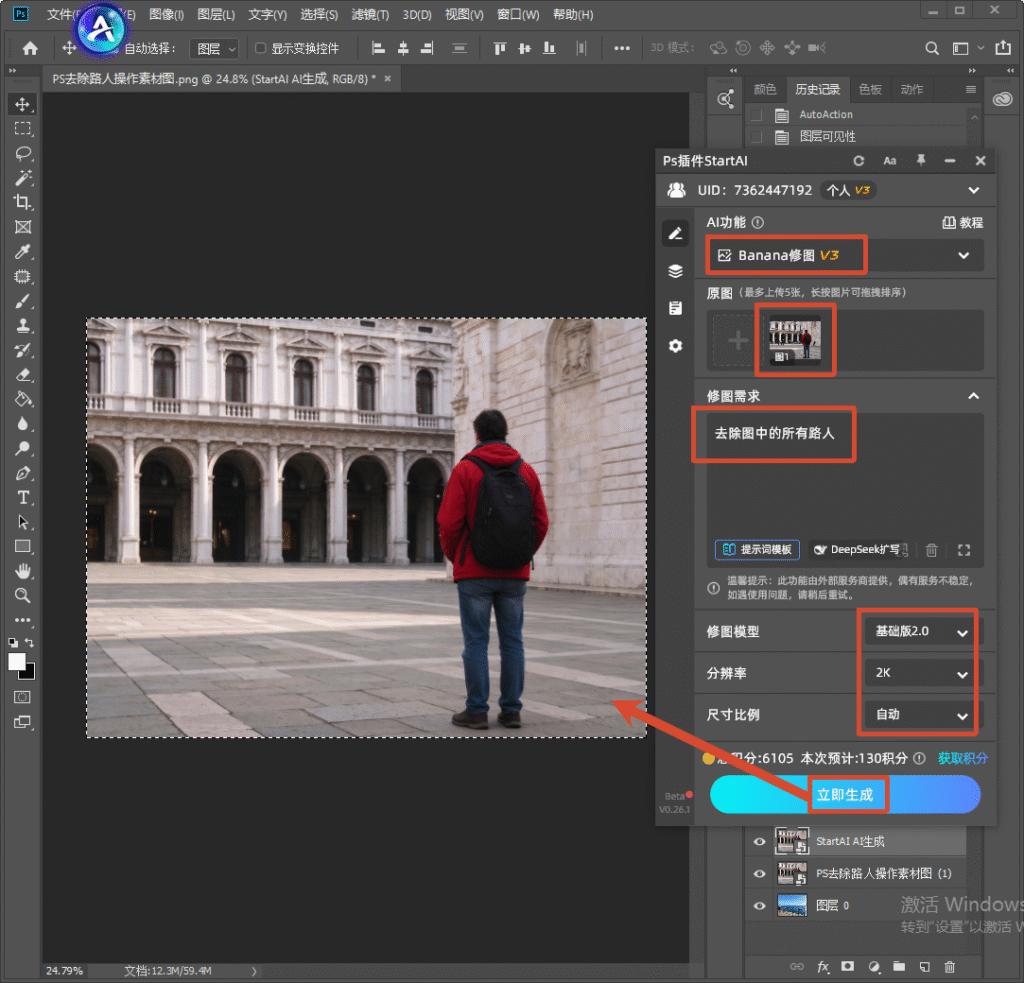Click the foreground color swatch
The width and height of the screenshot is (1024, 983).
[17, 662]
